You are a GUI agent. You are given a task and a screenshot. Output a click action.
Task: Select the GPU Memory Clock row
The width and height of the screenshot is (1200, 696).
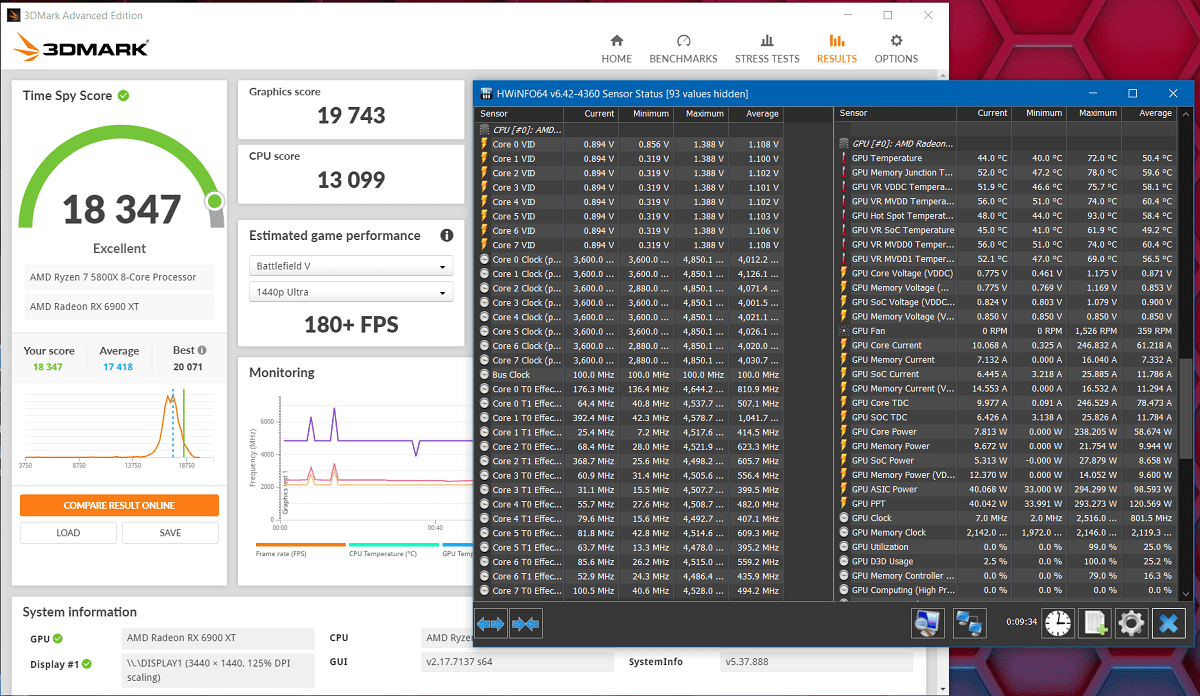click(1006, 533)
